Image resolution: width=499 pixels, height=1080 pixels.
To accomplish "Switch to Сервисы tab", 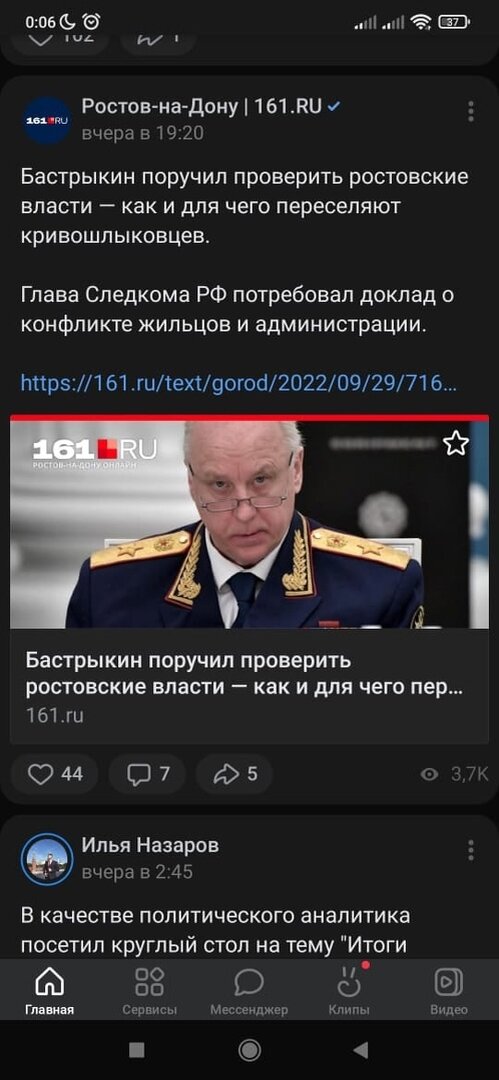I will 150,991.
